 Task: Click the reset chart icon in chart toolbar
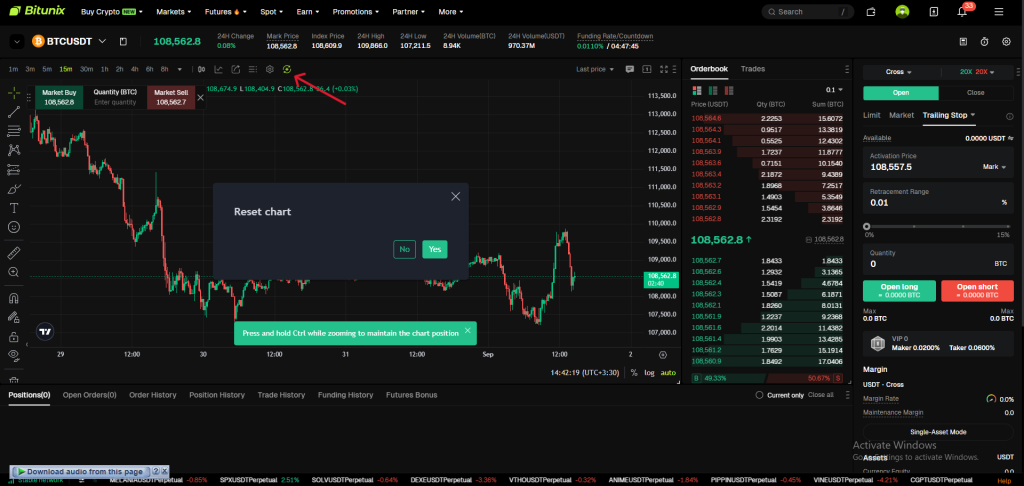[287, 69]
